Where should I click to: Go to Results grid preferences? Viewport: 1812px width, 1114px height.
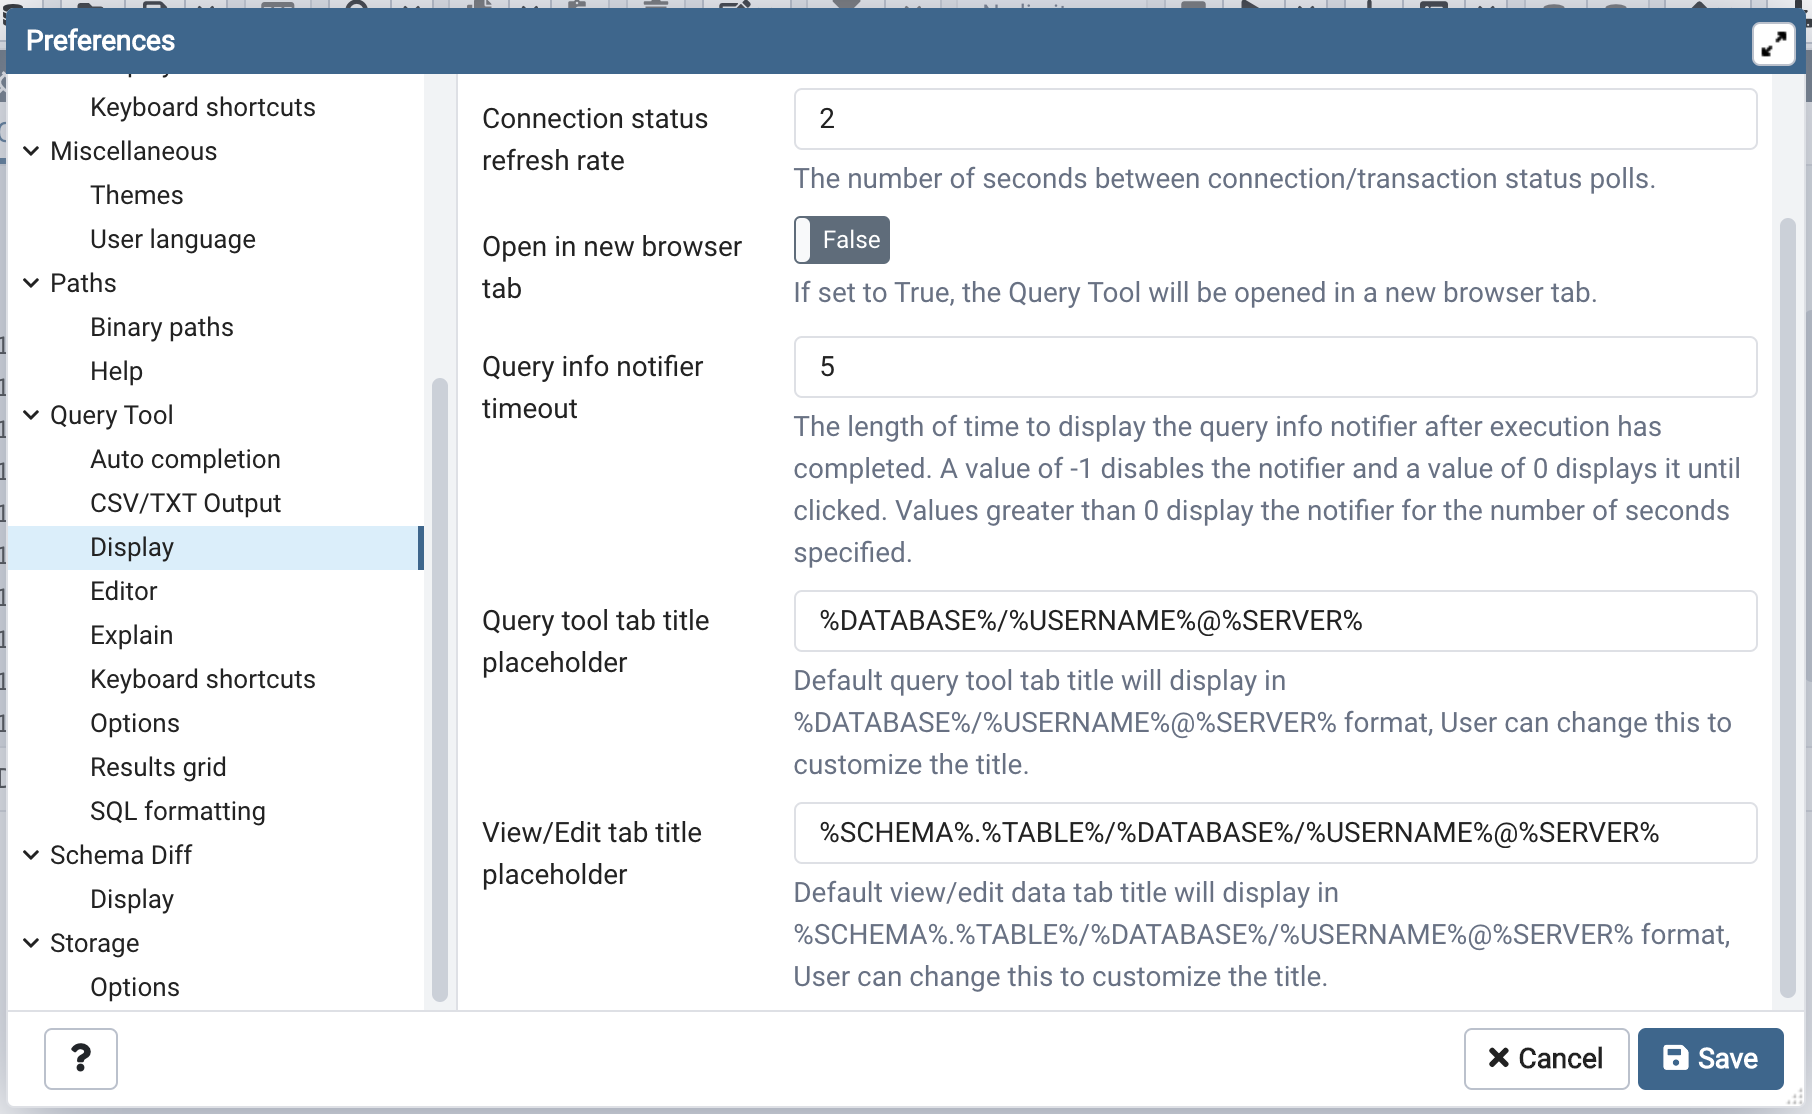158,767
